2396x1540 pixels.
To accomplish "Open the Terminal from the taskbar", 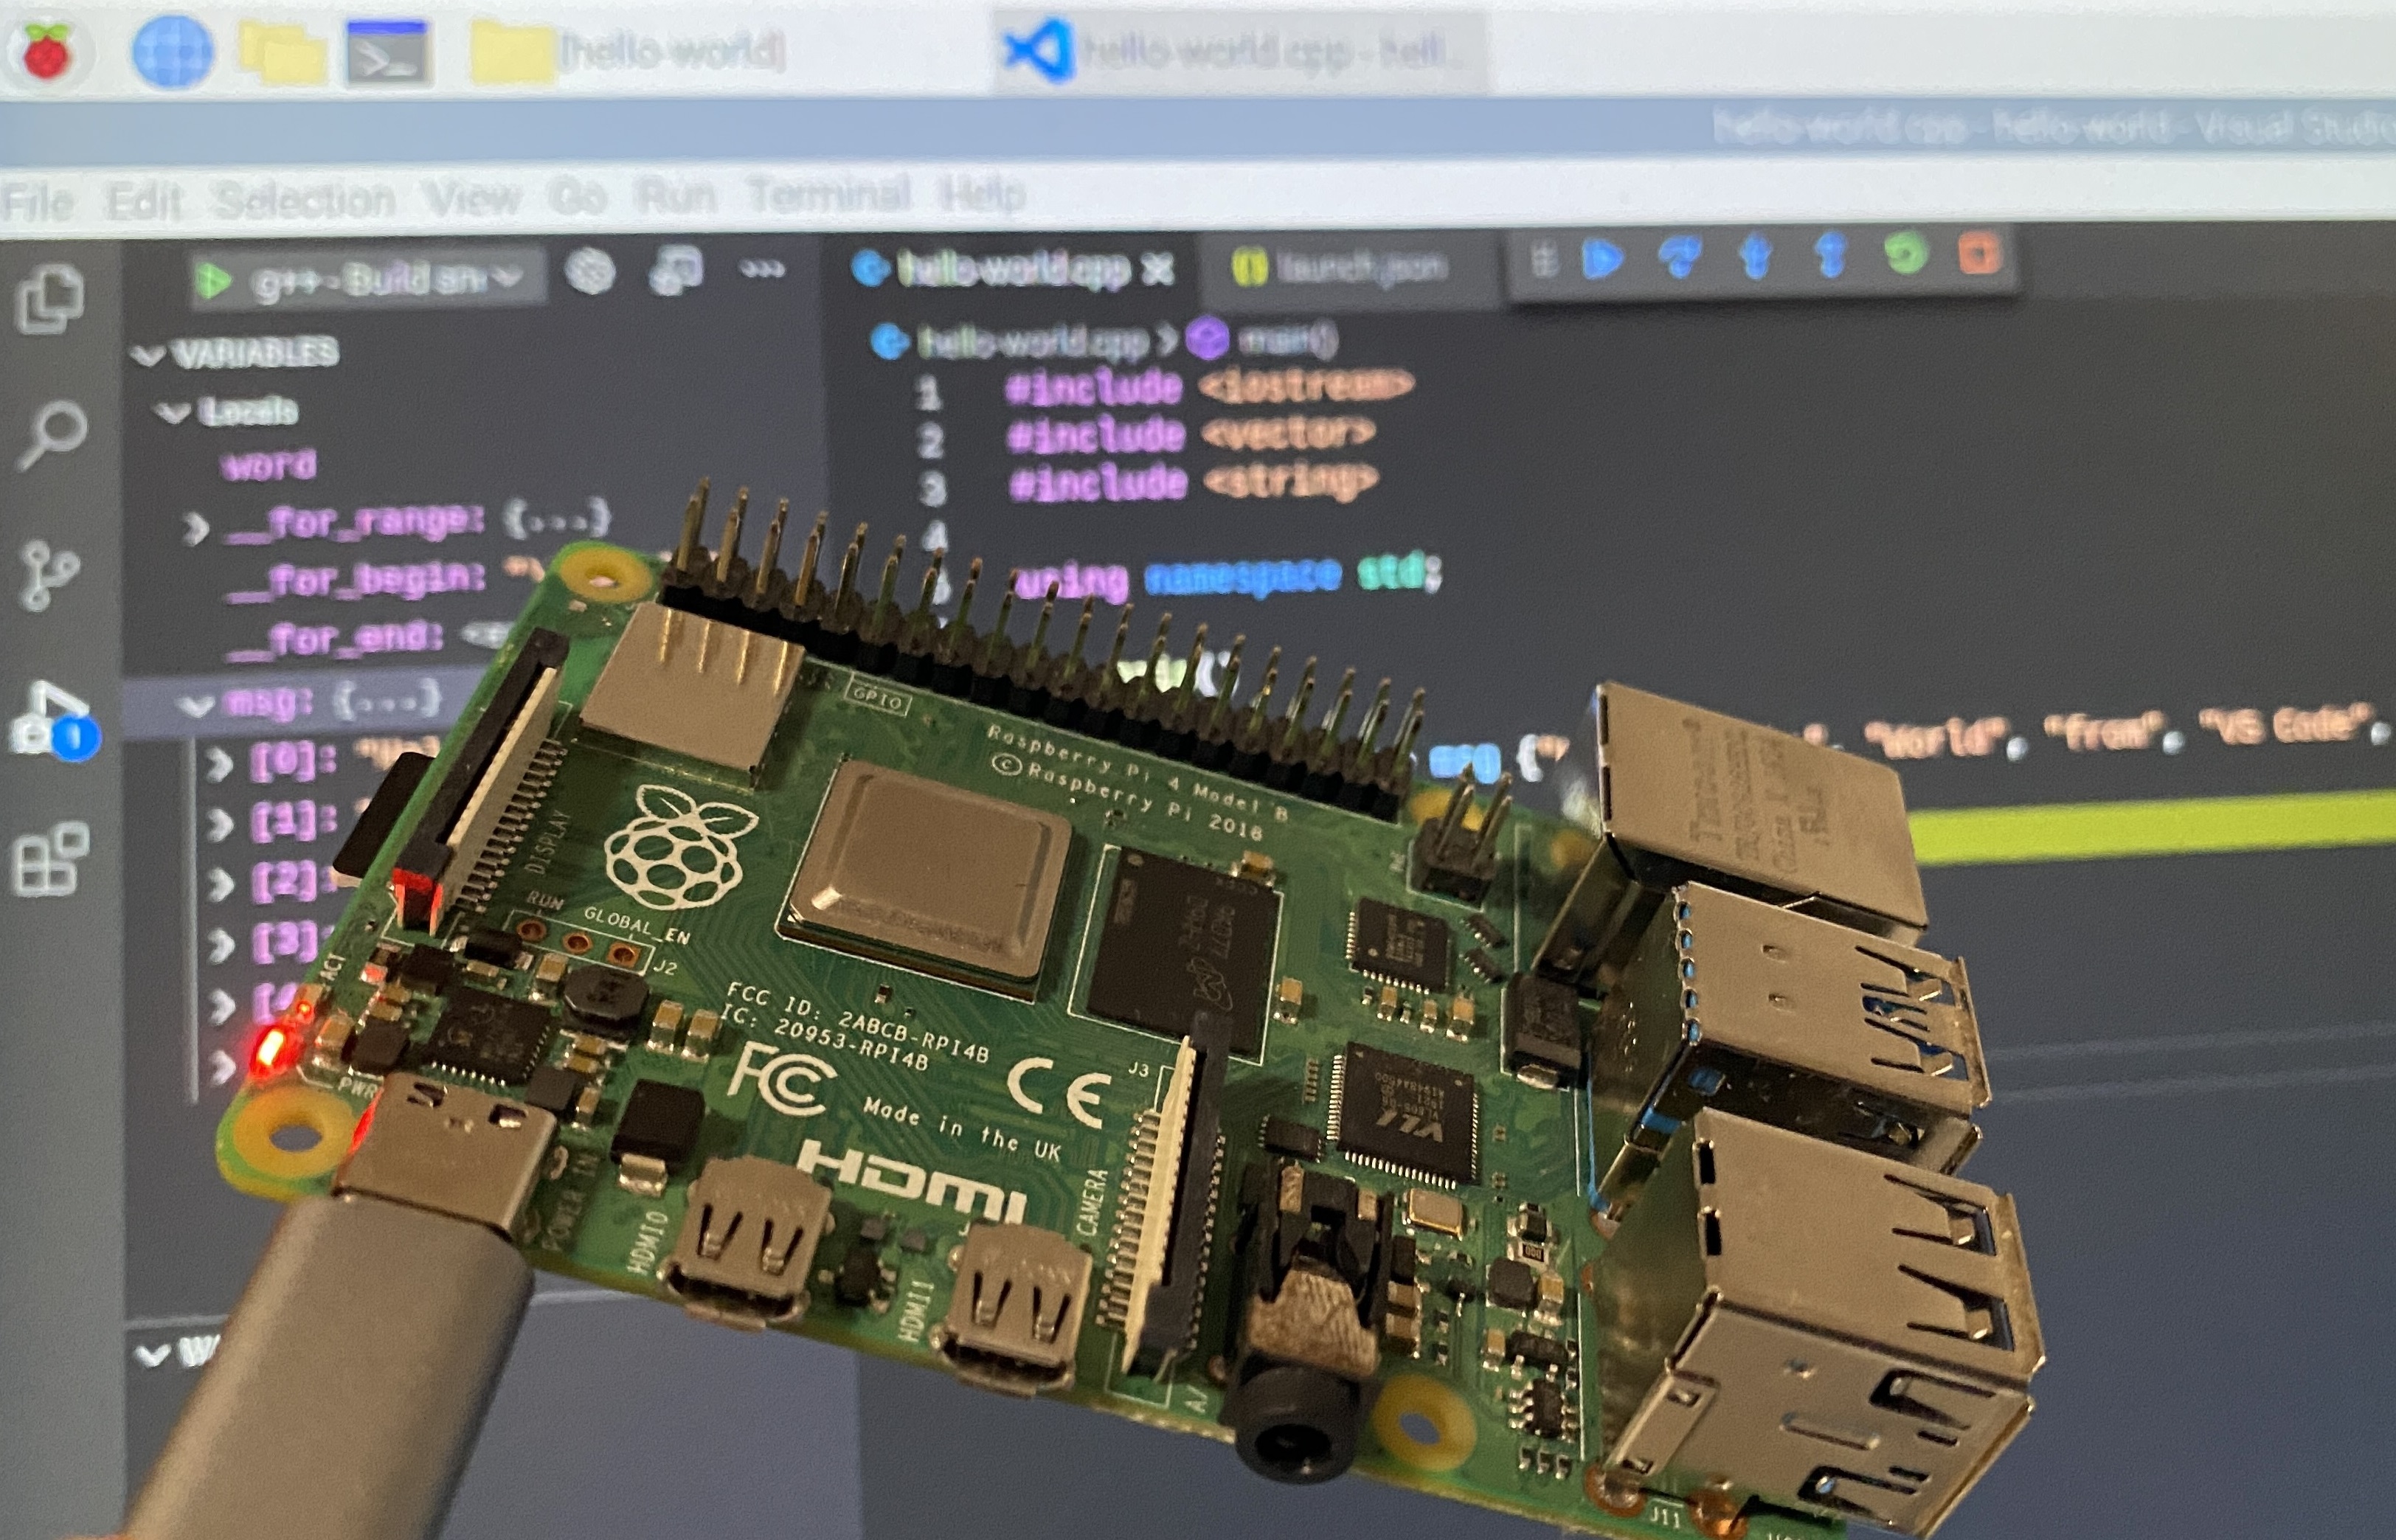I will [388, 52].
